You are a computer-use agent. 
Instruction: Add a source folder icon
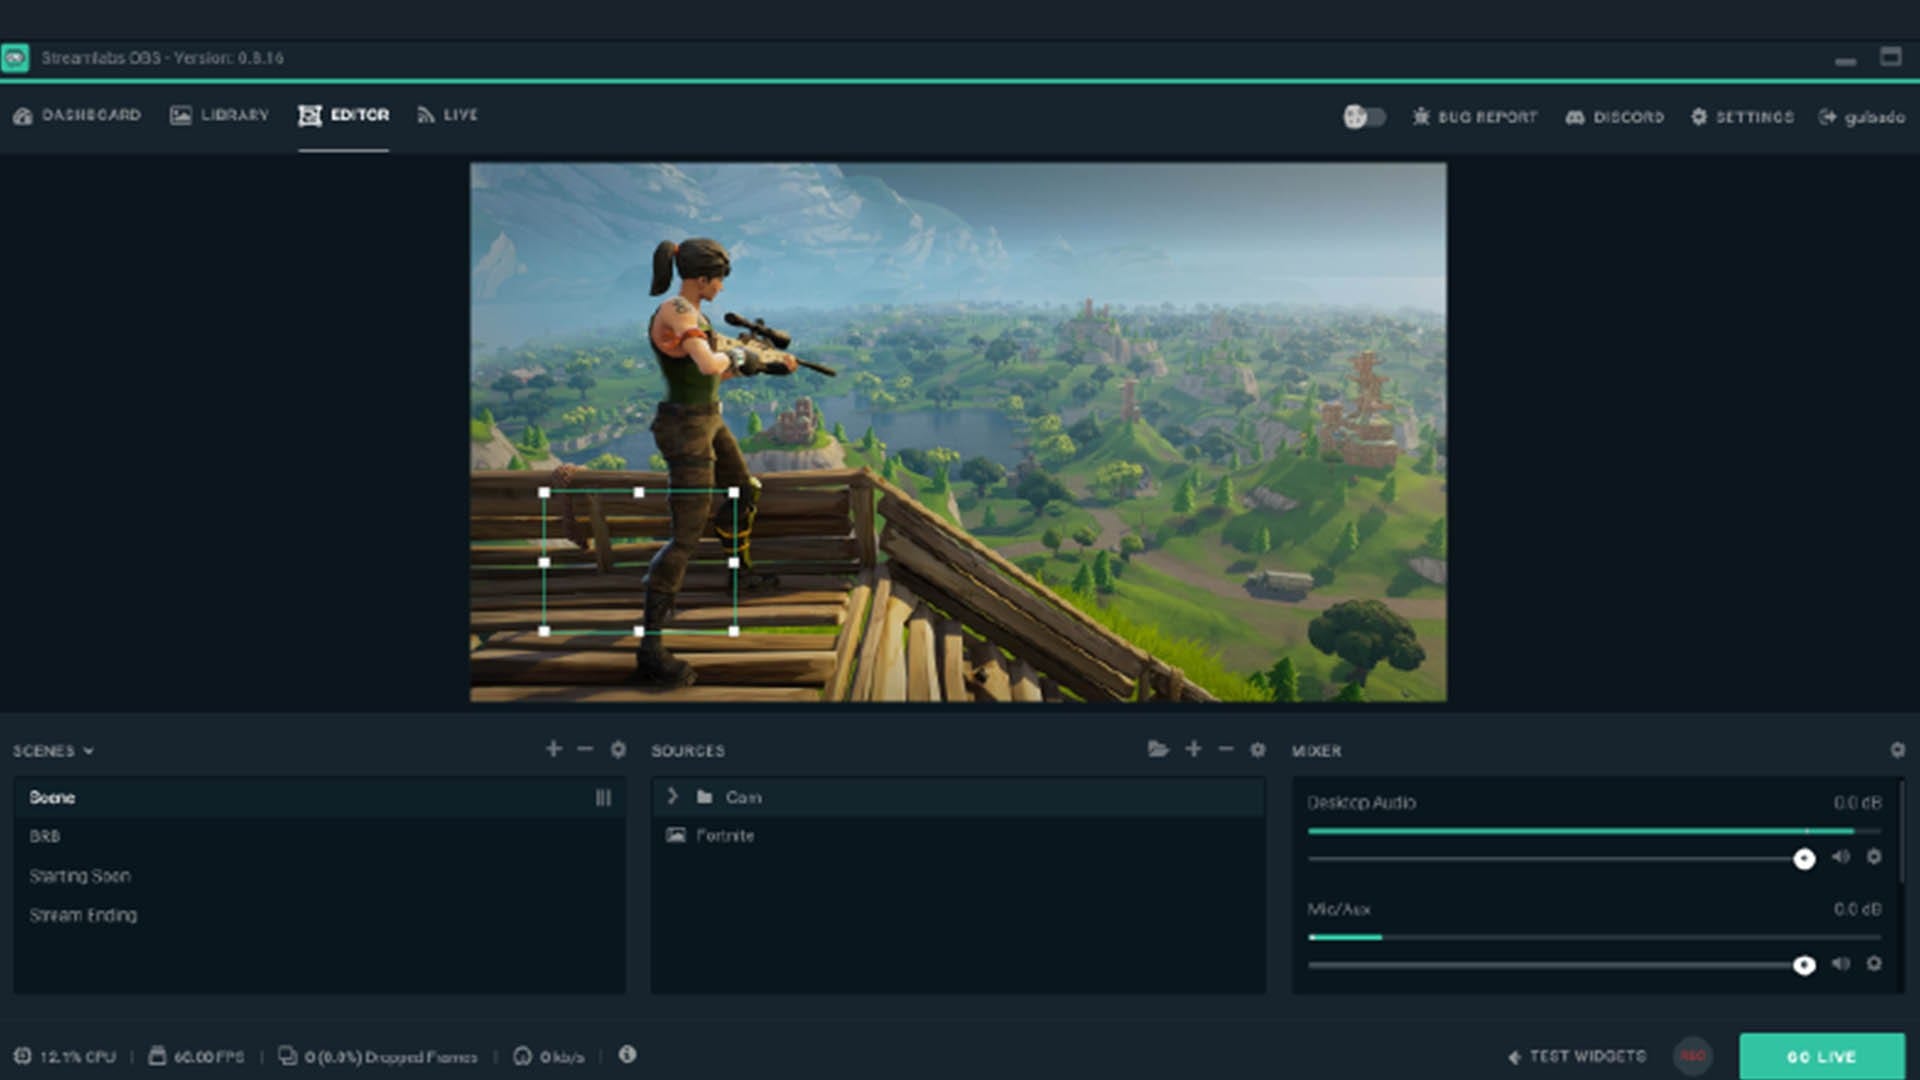(x=1158, y=749)
